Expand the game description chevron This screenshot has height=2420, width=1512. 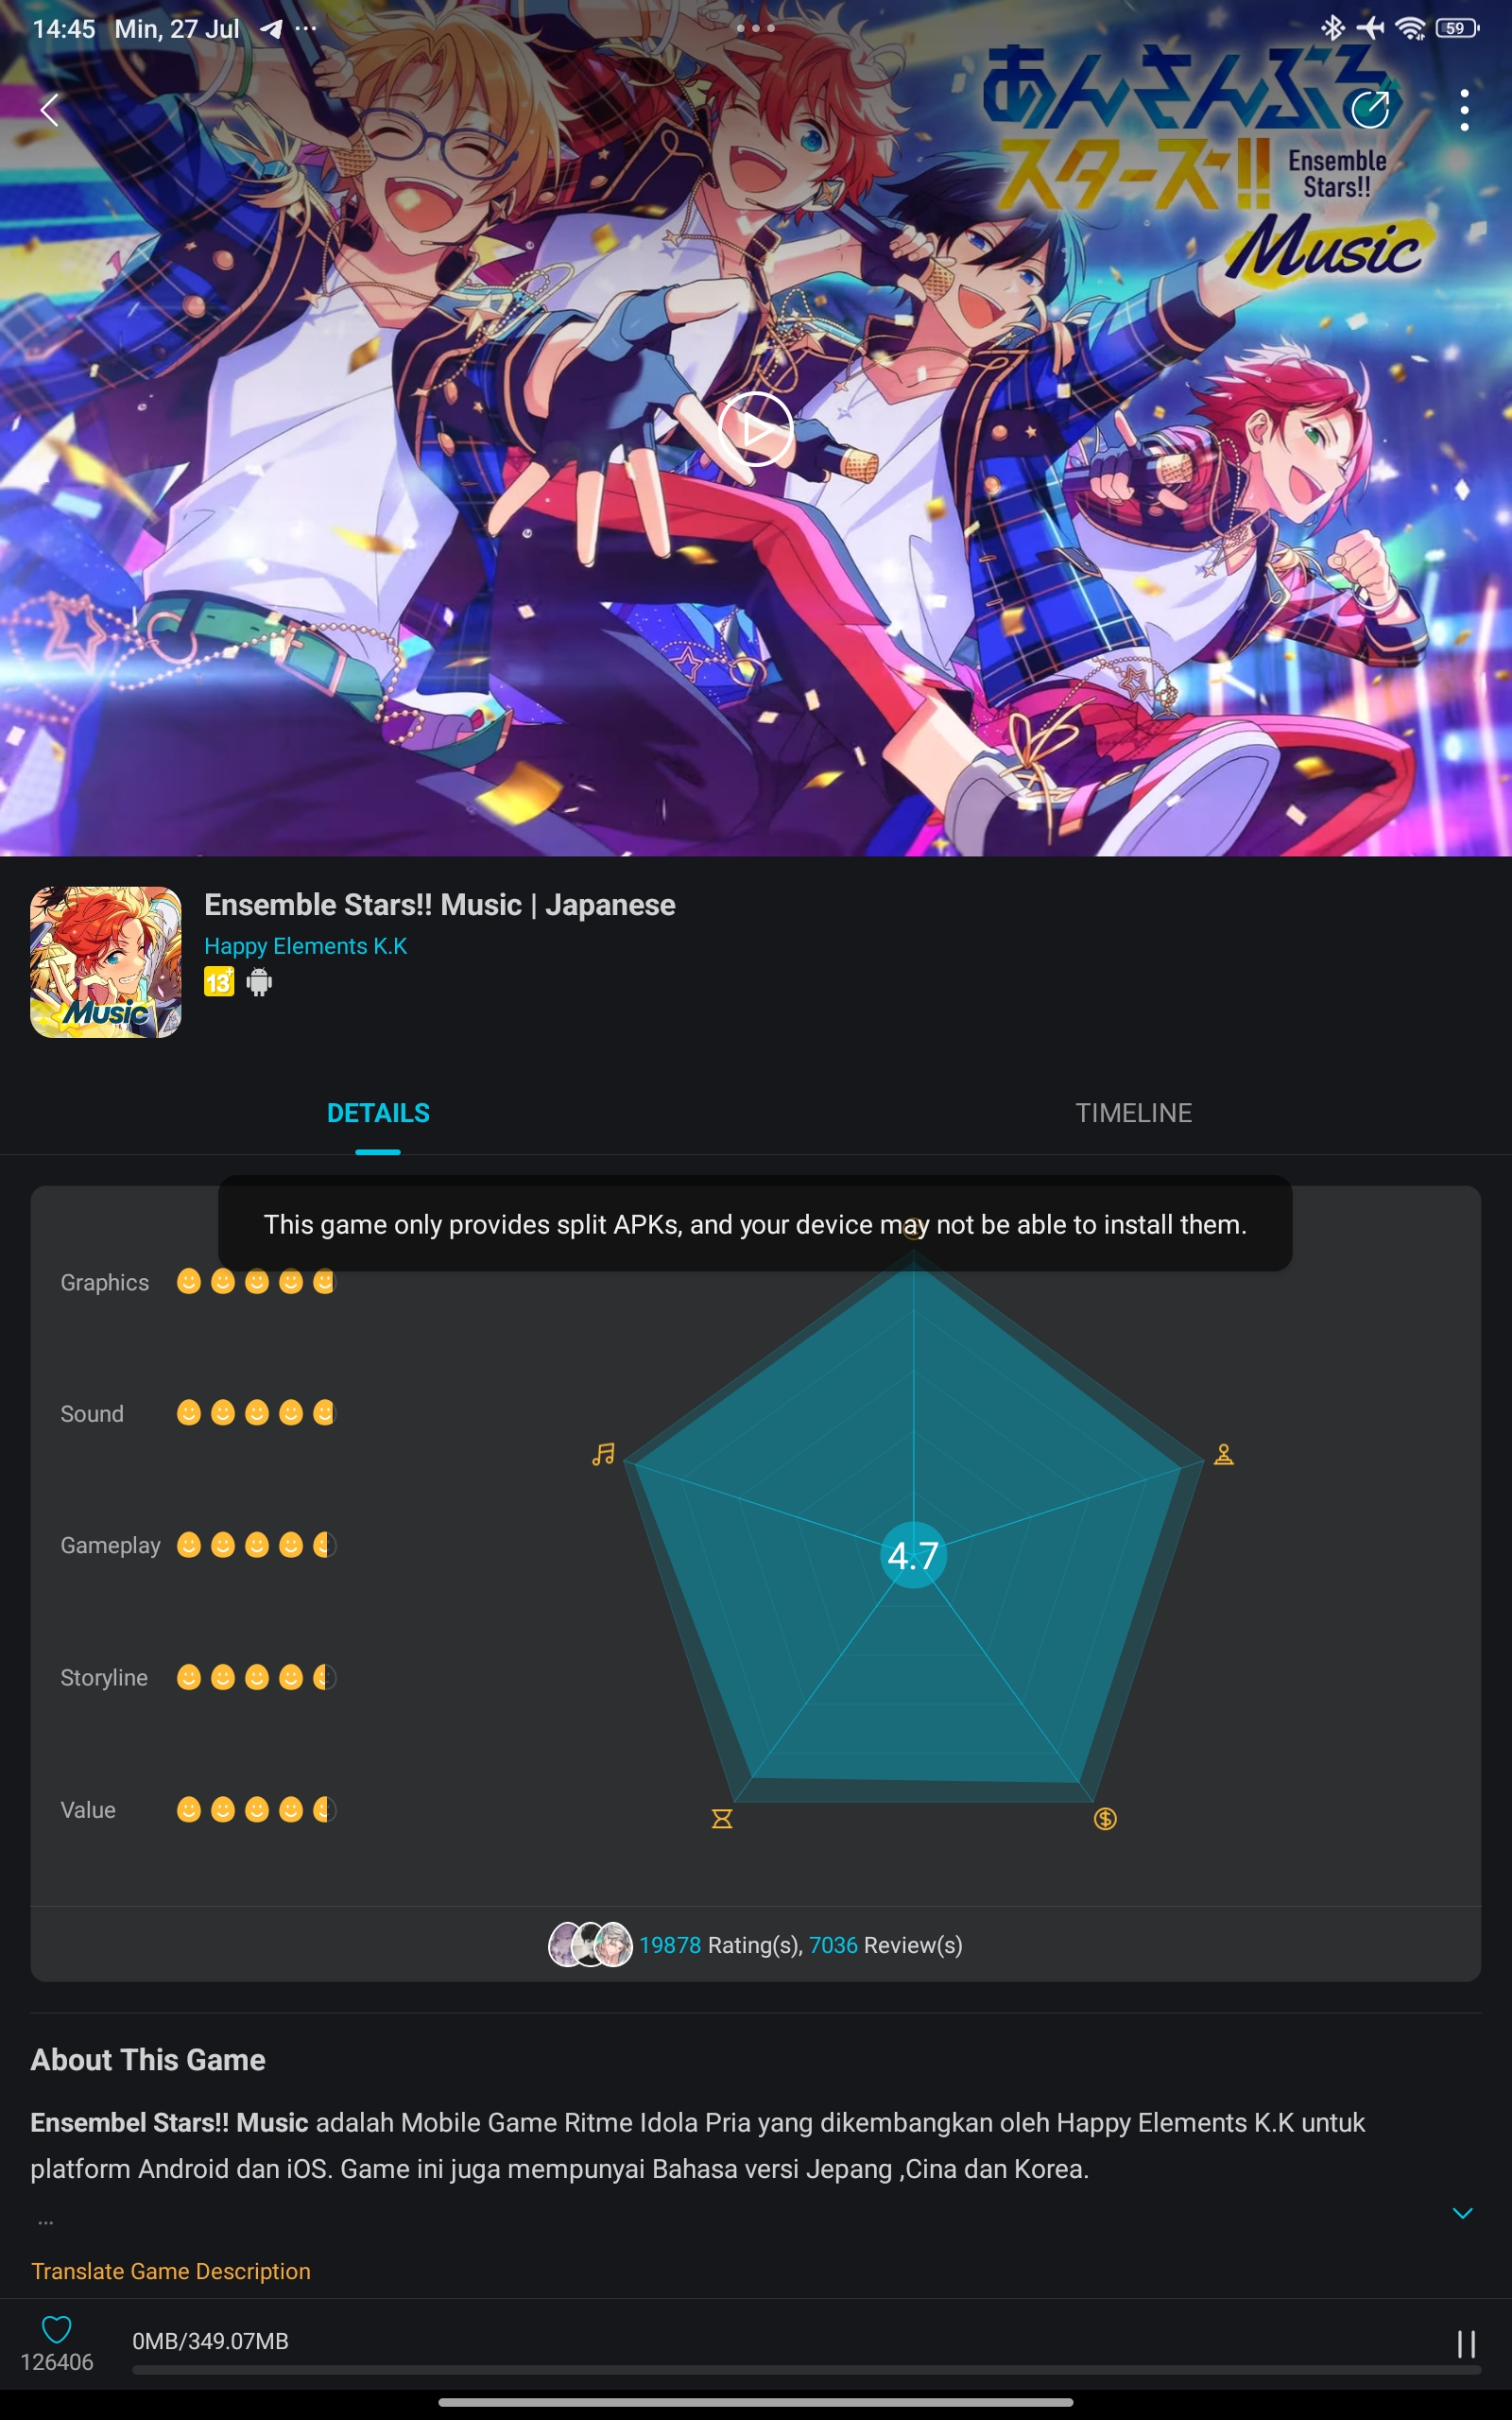[1462, 2213]
